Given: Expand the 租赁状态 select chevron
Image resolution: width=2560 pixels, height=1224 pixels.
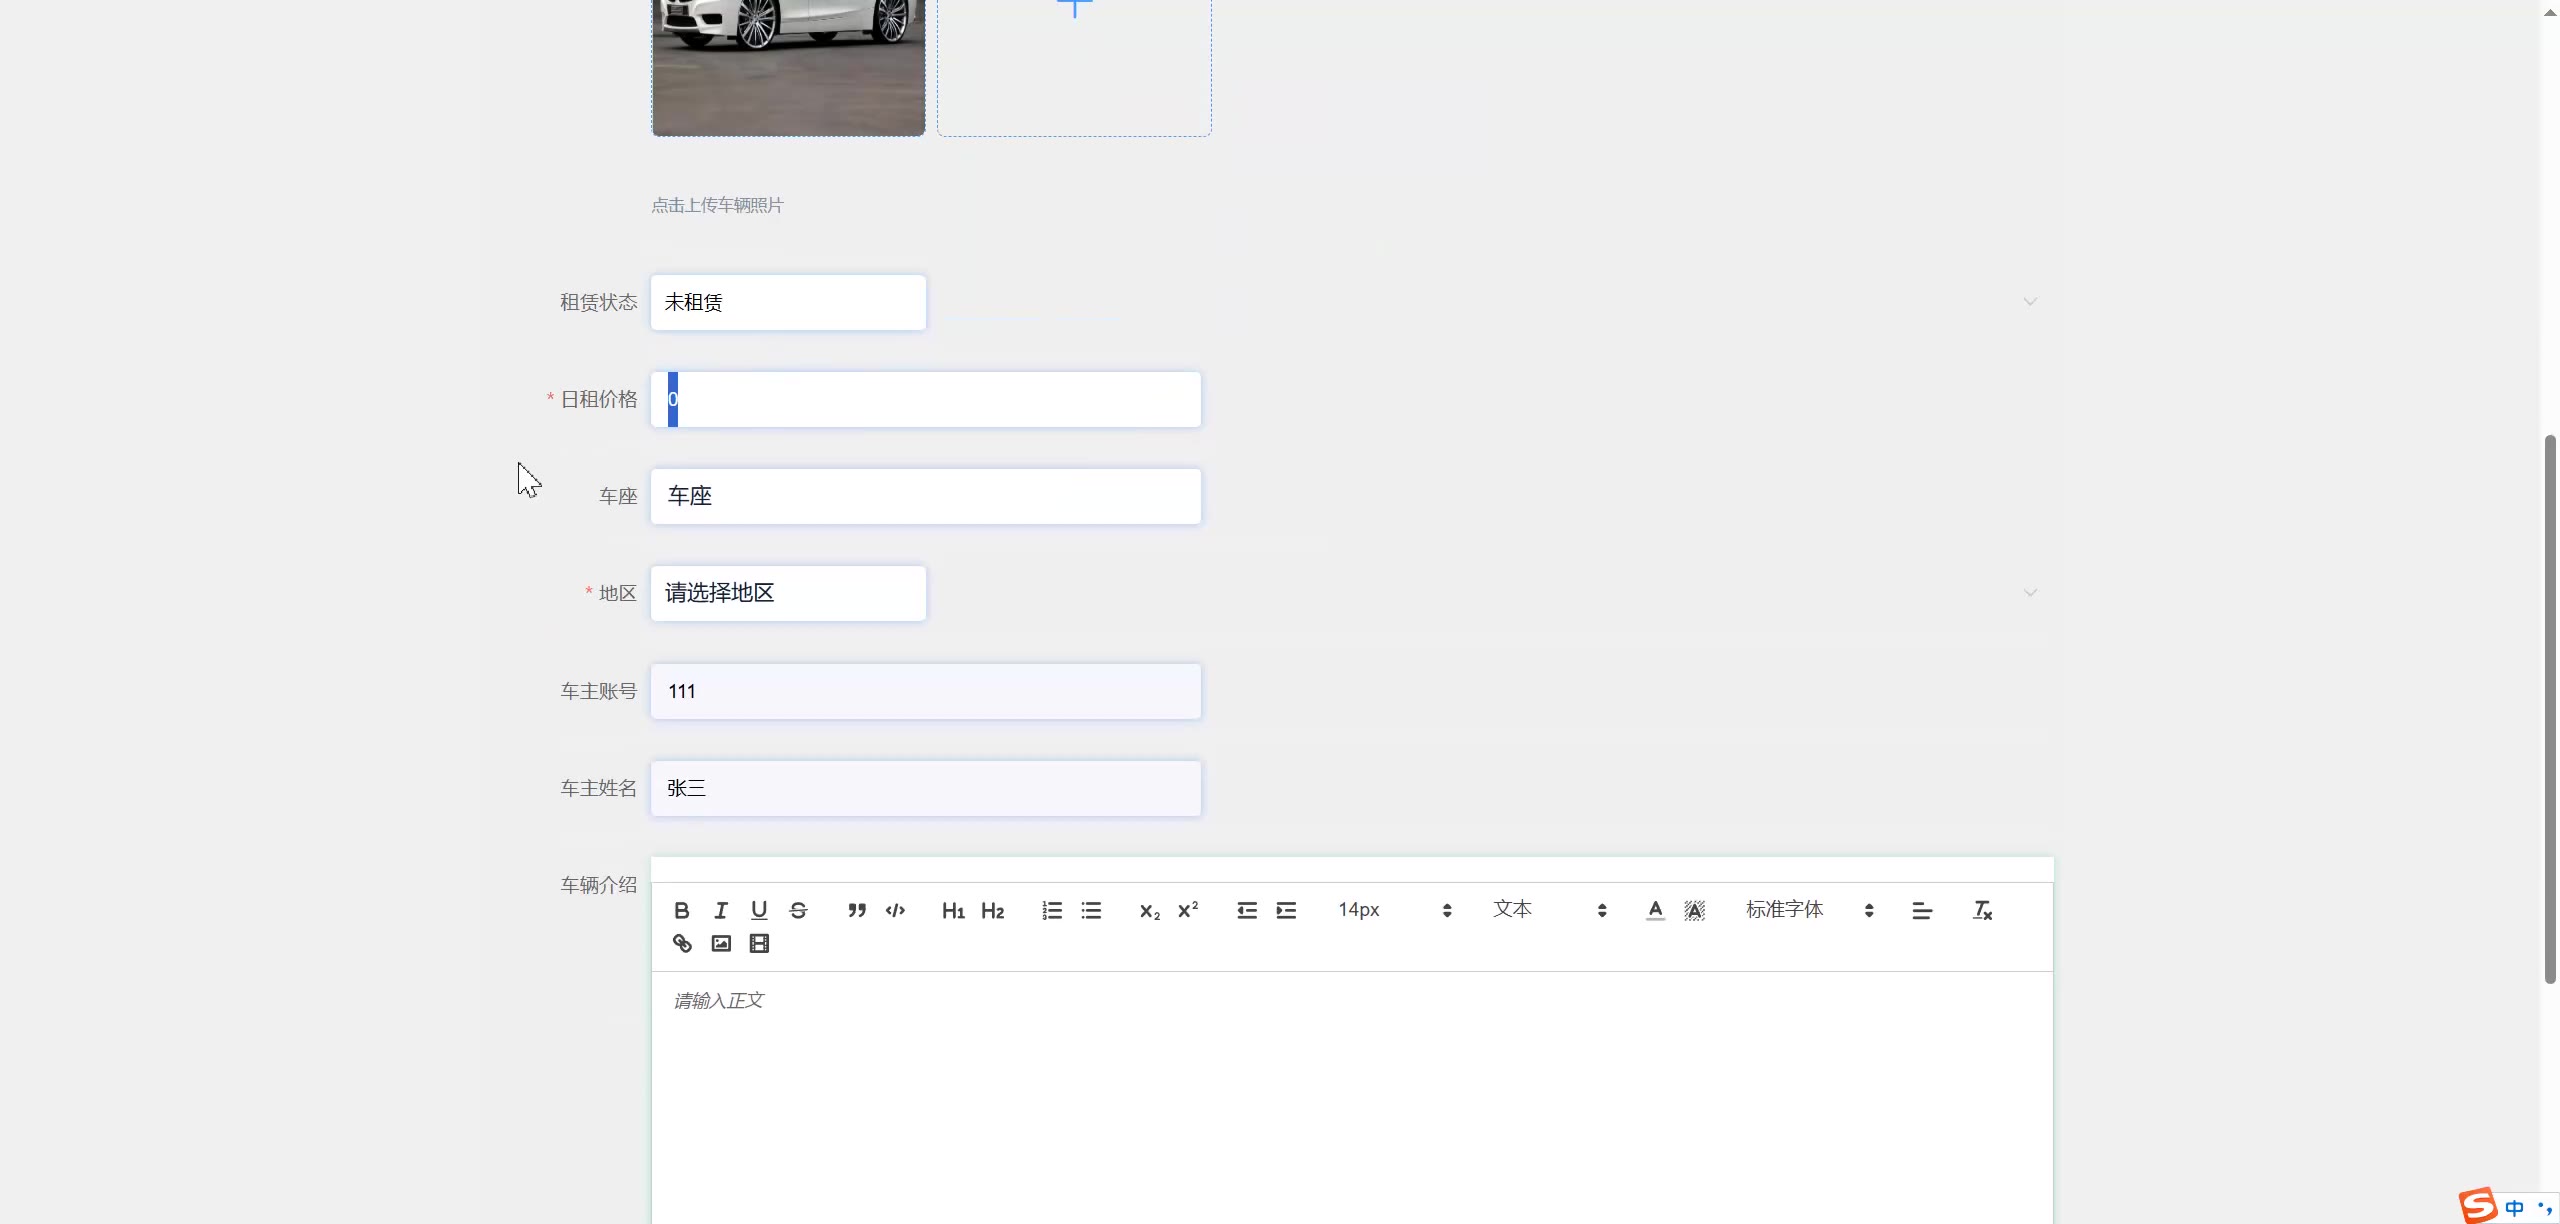Looking at the screenshot, I should point(2030,301).
